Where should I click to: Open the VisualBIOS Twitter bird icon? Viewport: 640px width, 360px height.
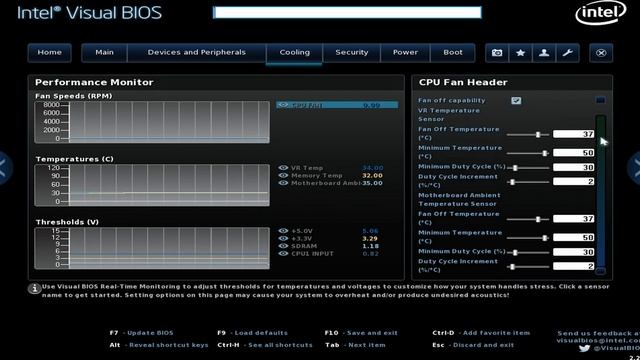point(584,348)
